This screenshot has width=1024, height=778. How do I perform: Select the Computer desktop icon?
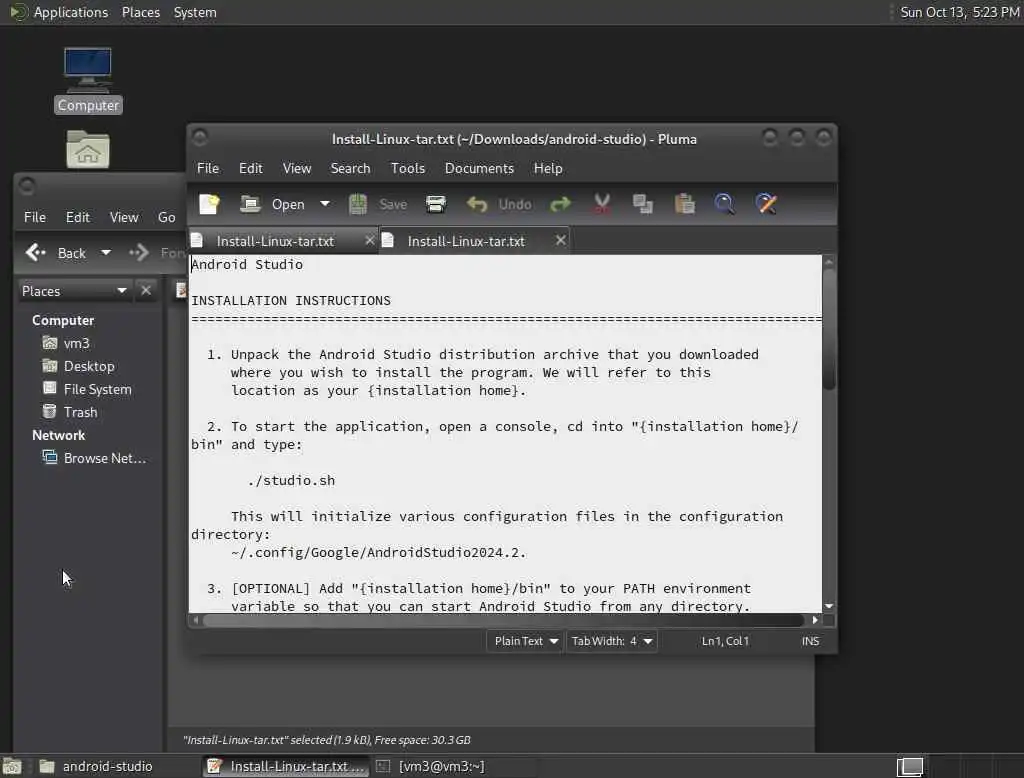coord(88,80)
